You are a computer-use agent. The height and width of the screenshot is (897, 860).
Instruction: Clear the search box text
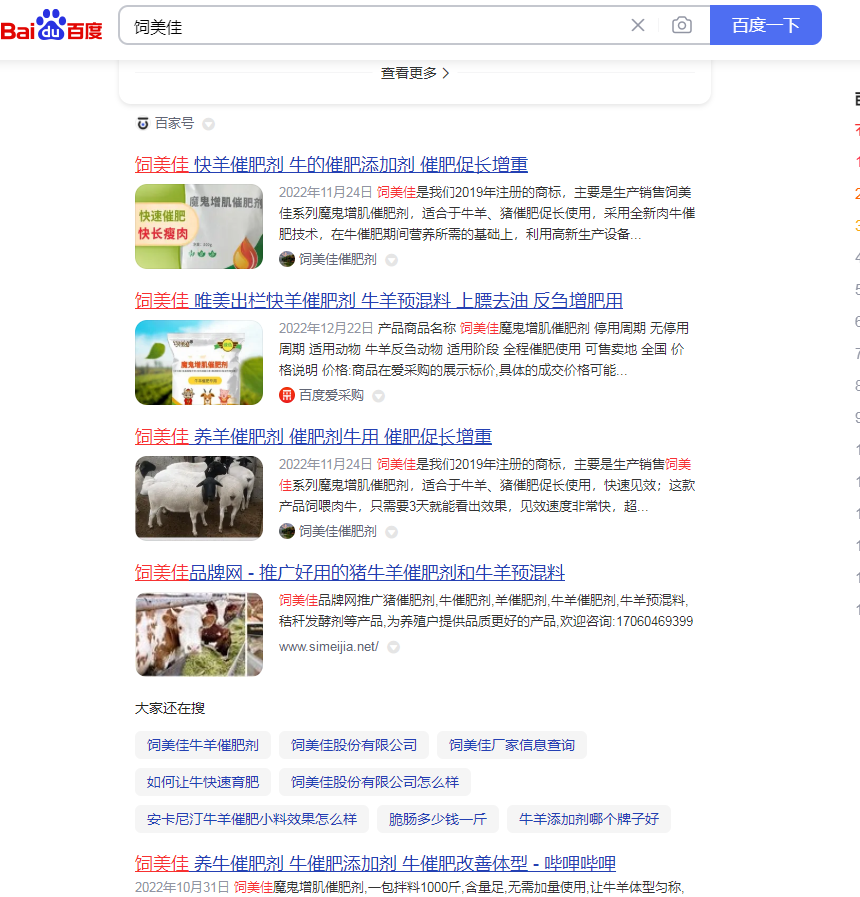point(638,25)
